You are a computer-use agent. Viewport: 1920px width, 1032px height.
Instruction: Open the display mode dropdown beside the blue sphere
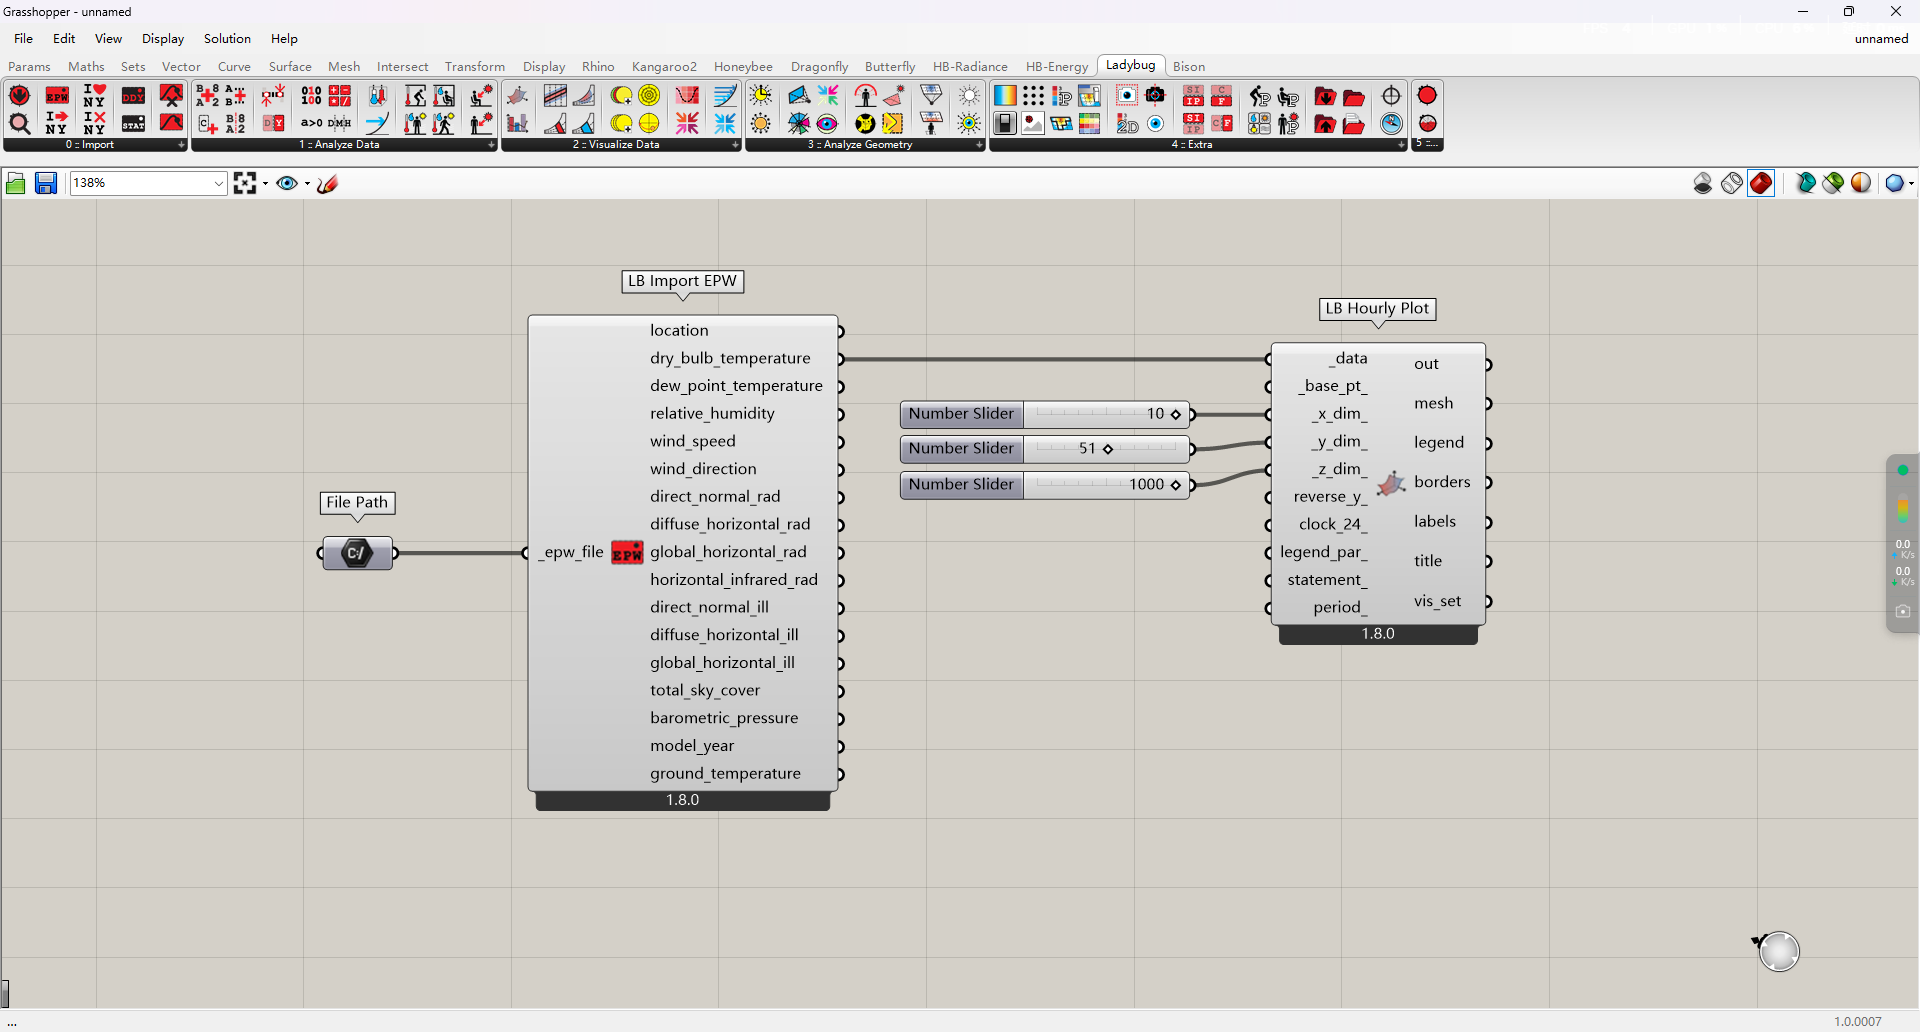pos(1911,183)
